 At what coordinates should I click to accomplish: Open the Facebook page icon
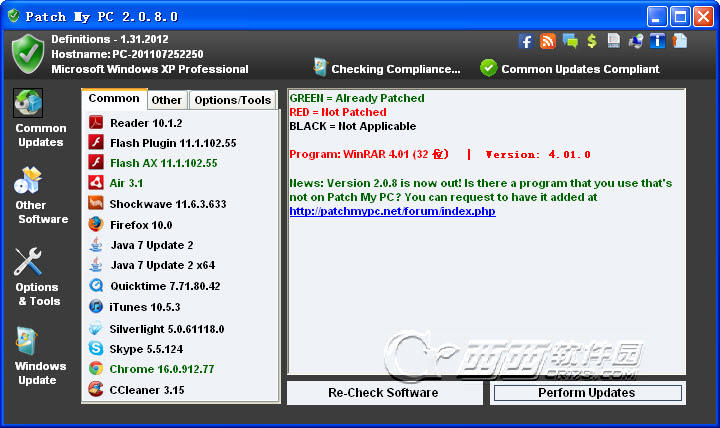[525, 41]
